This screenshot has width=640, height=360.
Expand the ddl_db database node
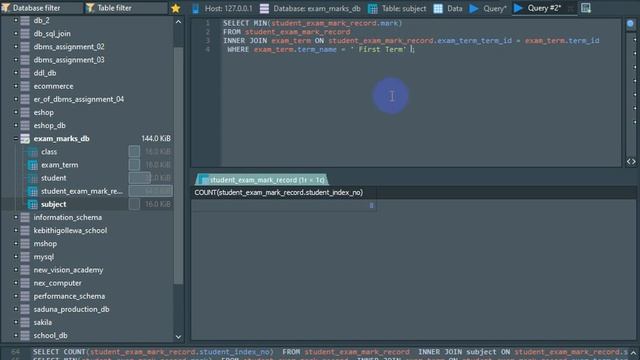[x=16, y=73]
